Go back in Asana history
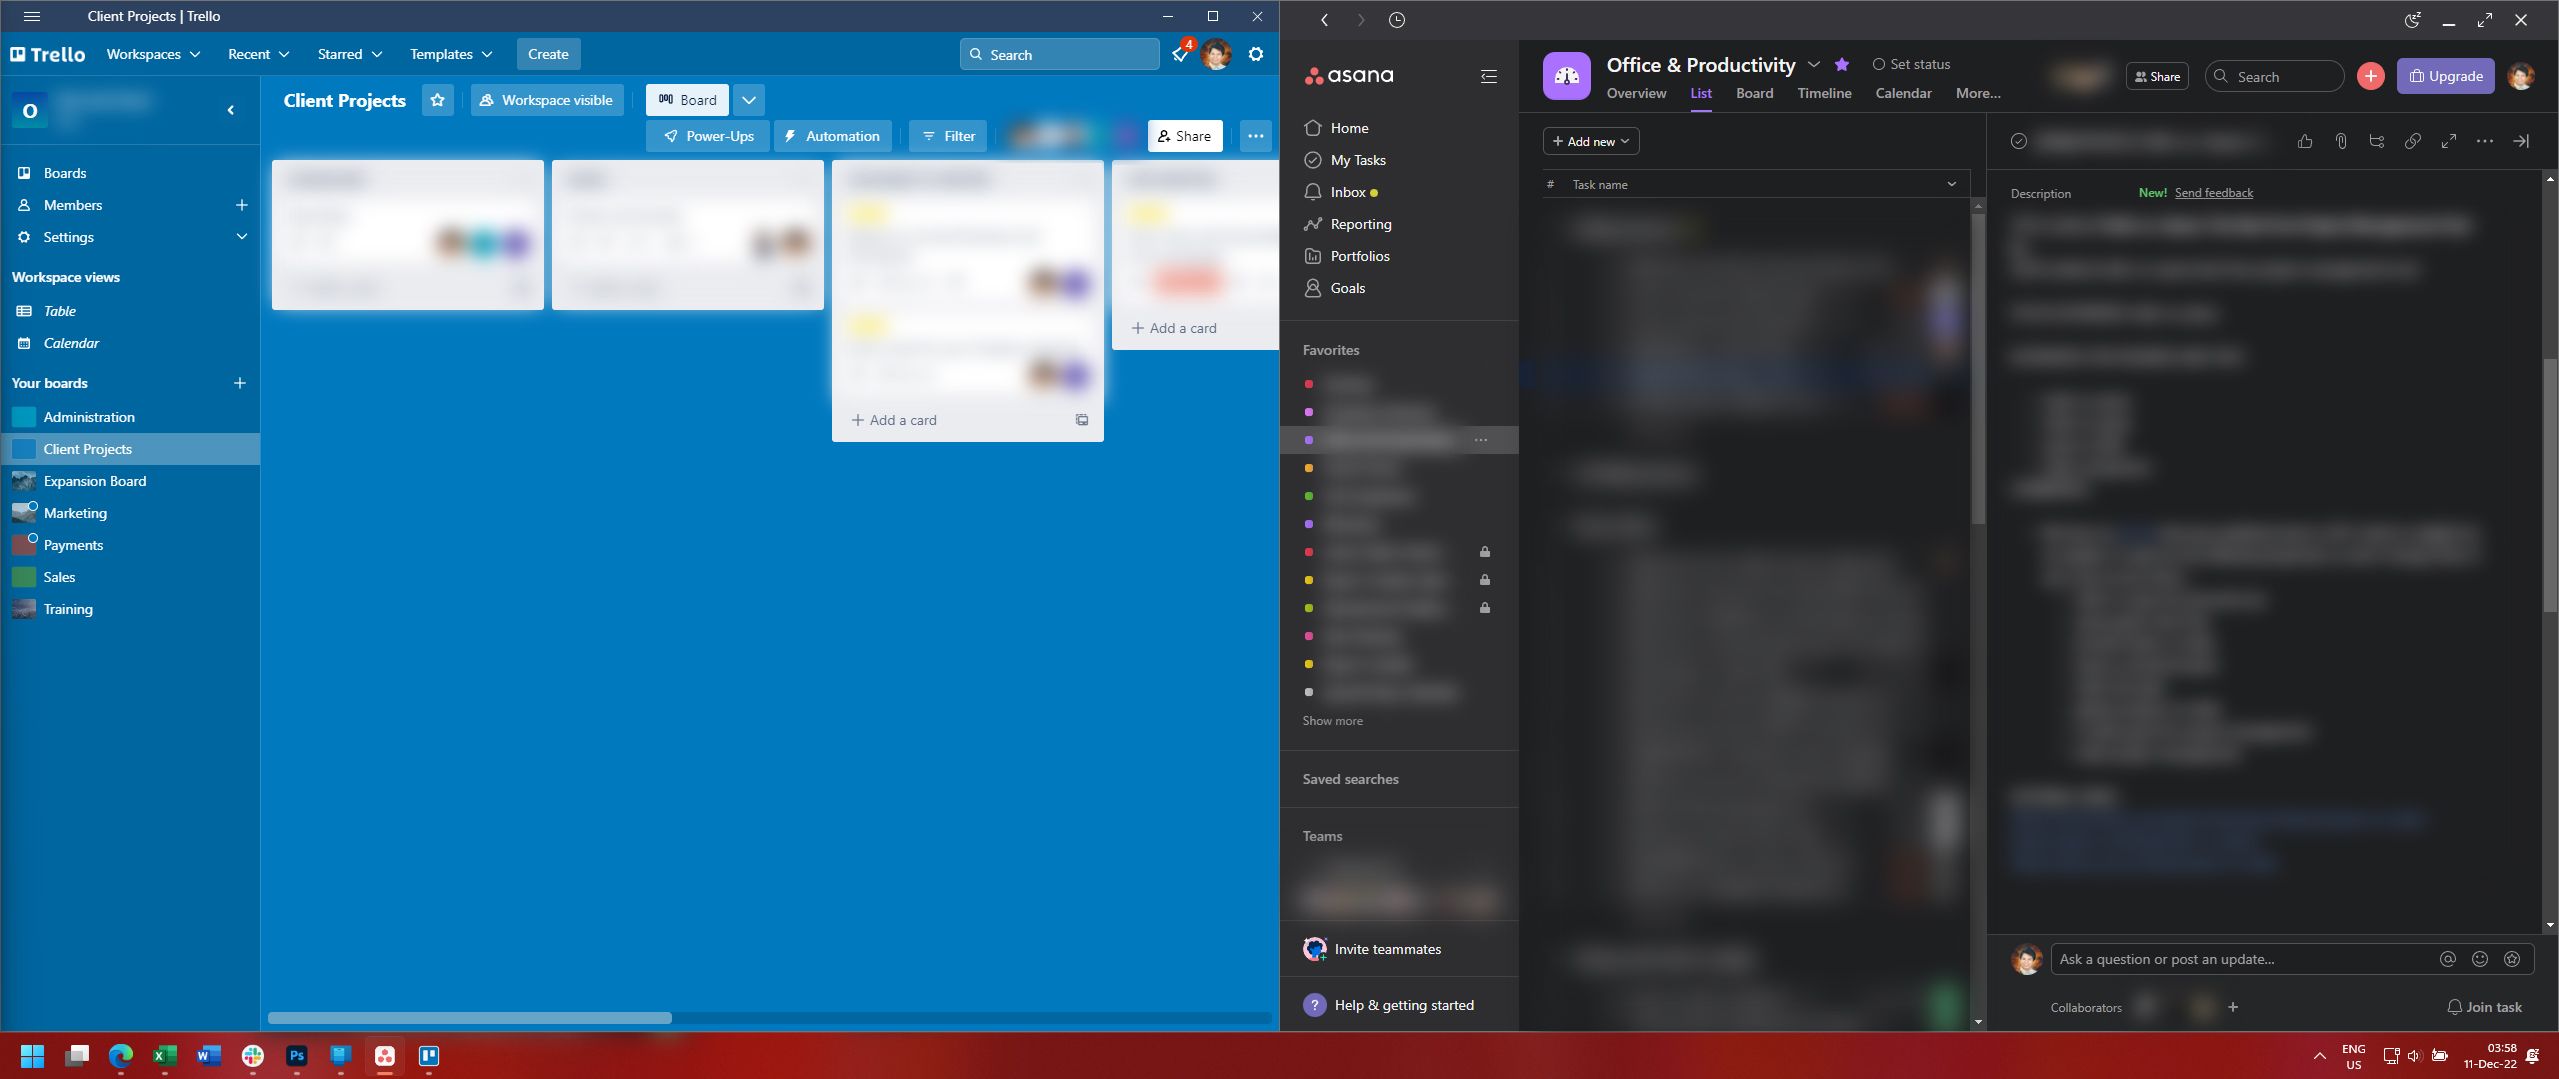Image resolution: width=2559 pixels, height=1079 pixels. click(x=1325, y=20)
